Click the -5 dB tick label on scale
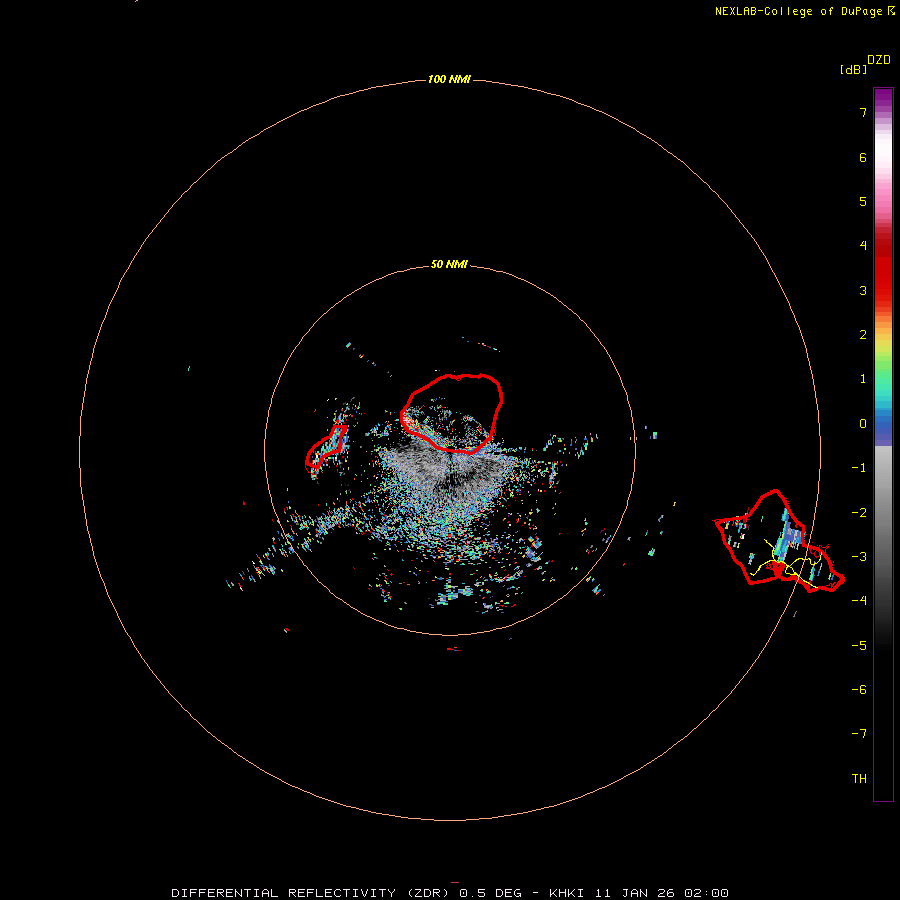This screenshot has height=900, width=900. click(x=859, y=646)
